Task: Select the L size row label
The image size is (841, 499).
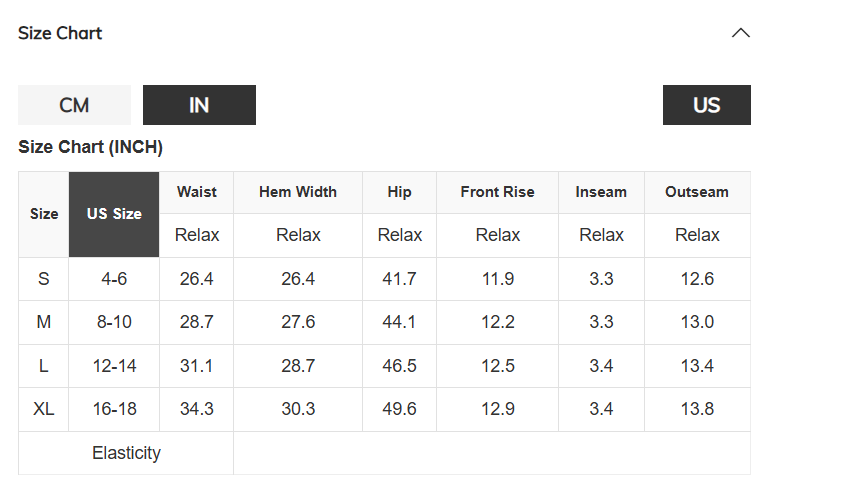Action: pyautogui.click(x=43, y=366)
